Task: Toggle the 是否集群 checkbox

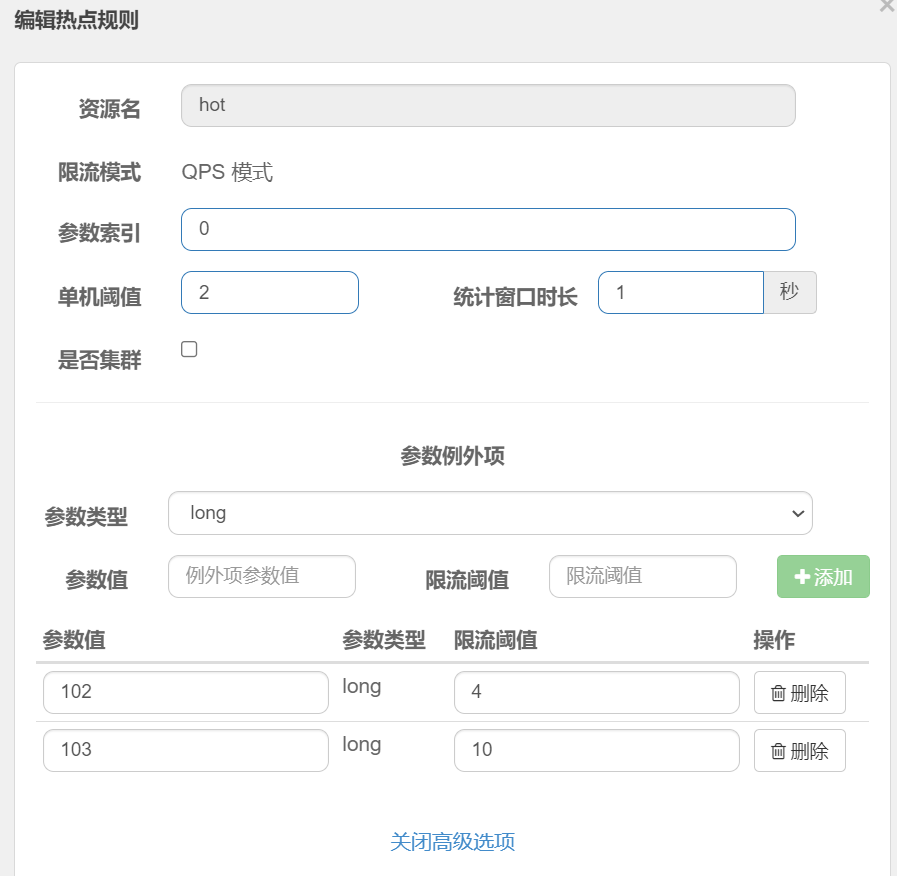Action: 189,349
